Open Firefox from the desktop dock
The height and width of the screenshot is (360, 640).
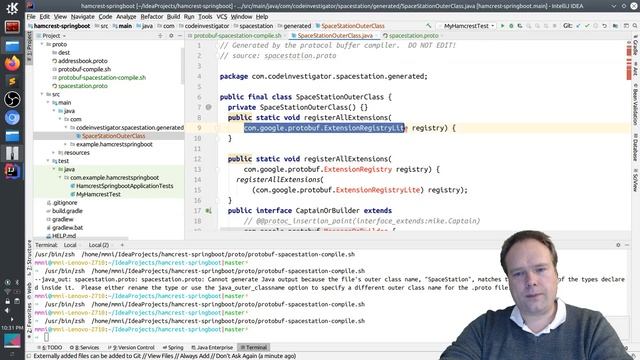(12, 63)
